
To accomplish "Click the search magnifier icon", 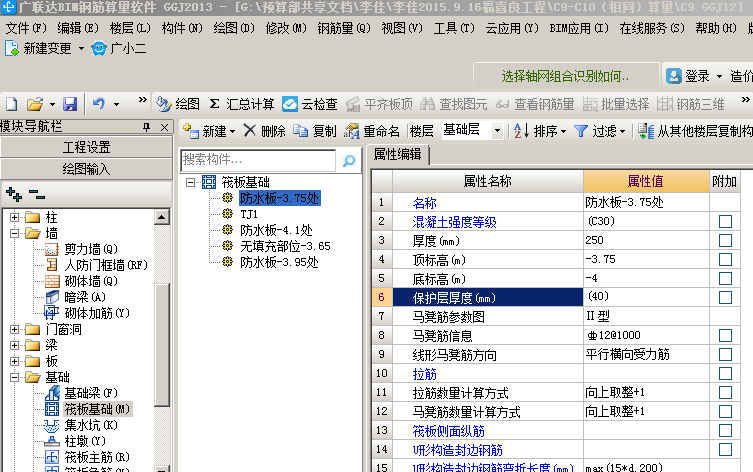I will coord(349,160).
